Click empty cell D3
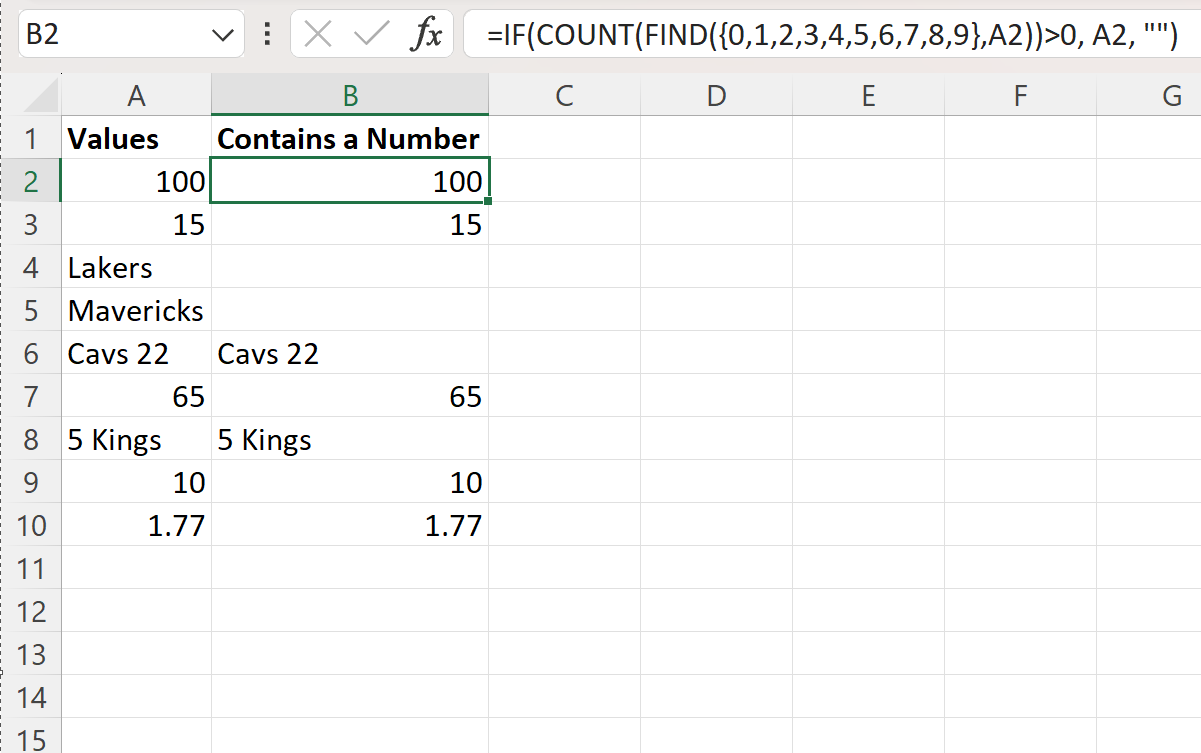The width and height of the screenshot is (1201, 753). (716, 224)
